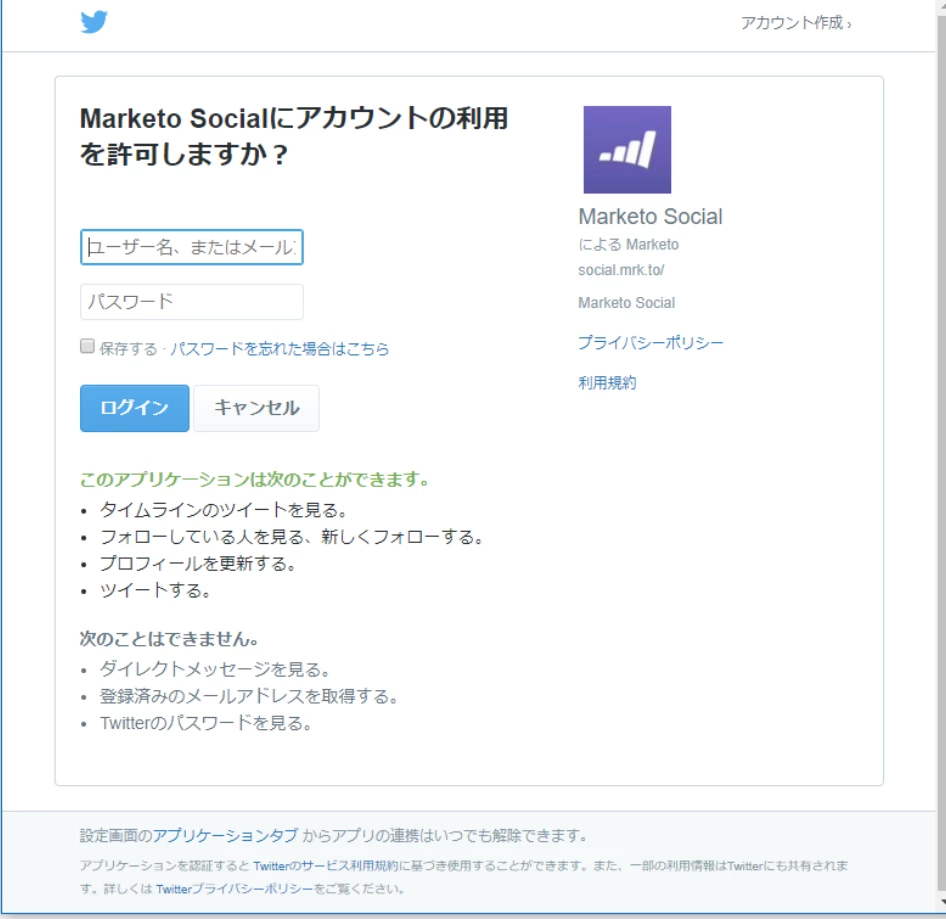Open Twitterのサービス利用規約 link
946x919 pixels.
tap(326, 866)
